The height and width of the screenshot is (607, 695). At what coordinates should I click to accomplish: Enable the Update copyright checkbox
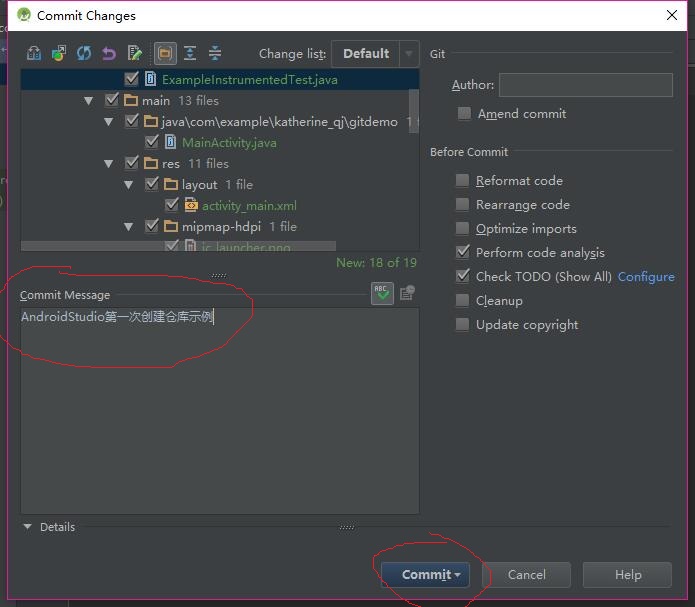pyautogui.click(x=462, y=324)
